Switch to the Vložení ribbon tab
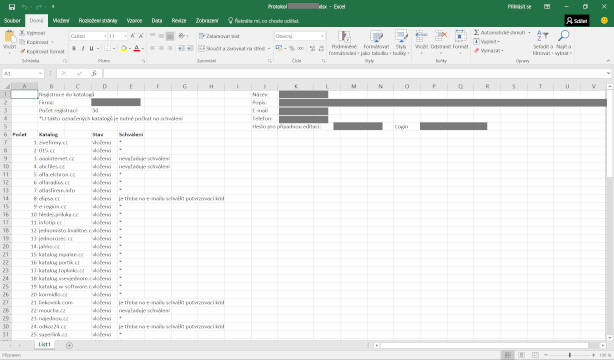Image resolution: width=614 pixels, height=360 pixels. pyautogui.click(x=61, y=20)
